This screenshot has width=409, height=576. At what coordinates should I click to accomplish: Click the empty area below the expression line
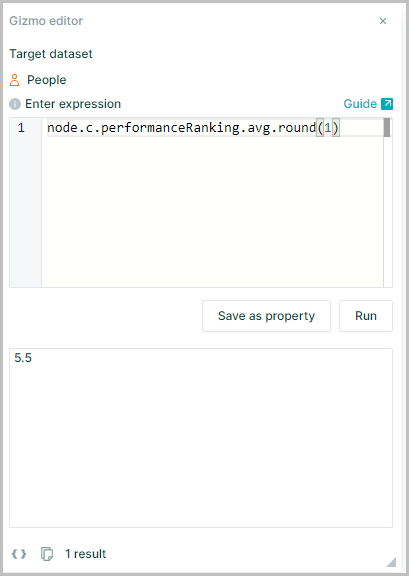click(212, 212)
